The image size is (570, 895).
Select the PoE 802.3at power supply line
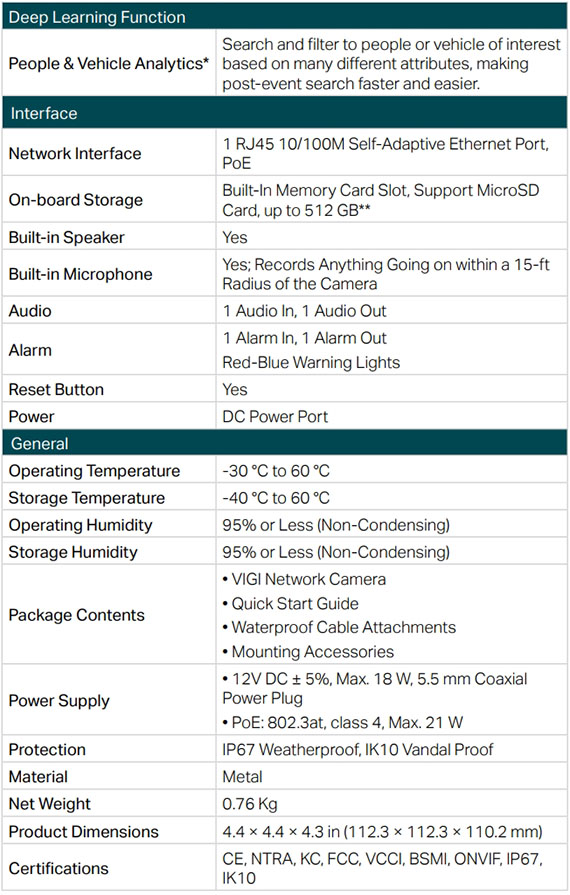[x=342, y=723]
